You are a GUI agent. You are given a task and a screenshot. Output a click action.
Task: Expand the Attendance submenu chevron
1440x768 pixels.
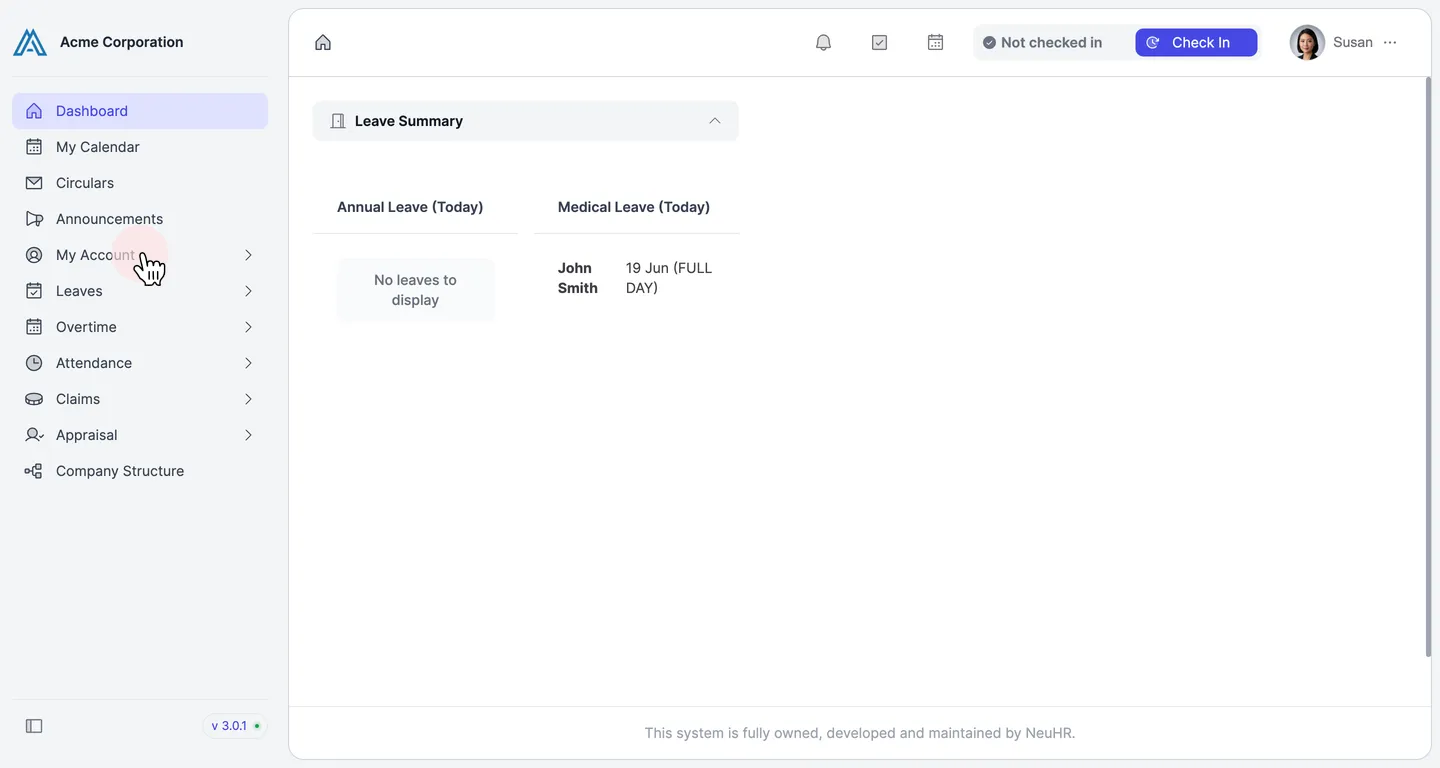pos(248,363)
